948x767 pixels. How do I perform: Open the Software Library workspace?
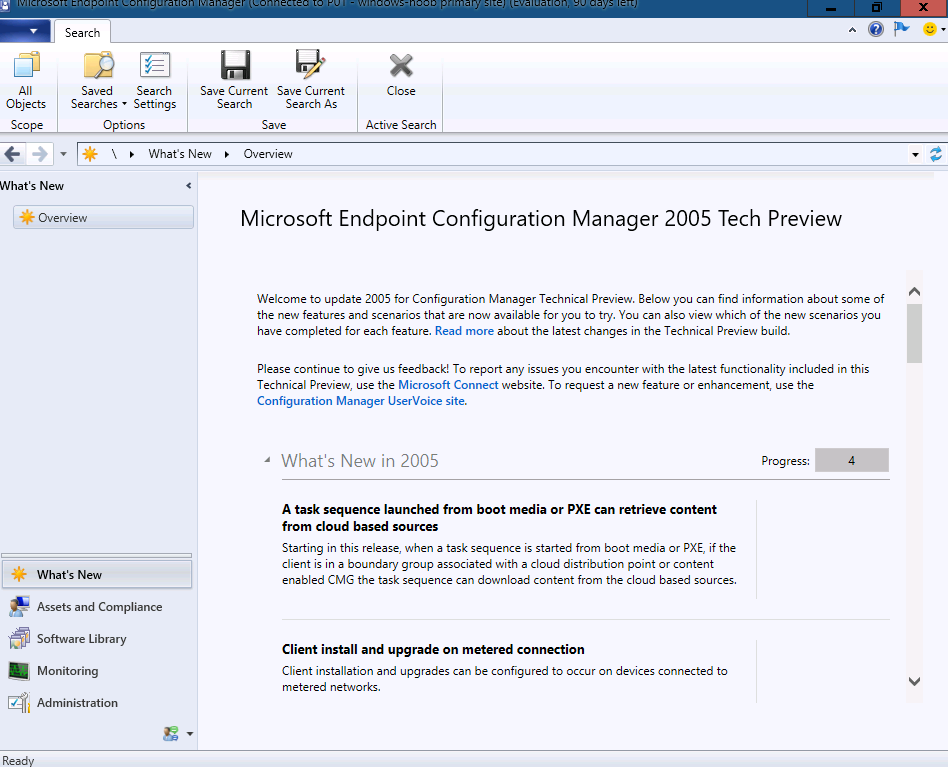97,638
